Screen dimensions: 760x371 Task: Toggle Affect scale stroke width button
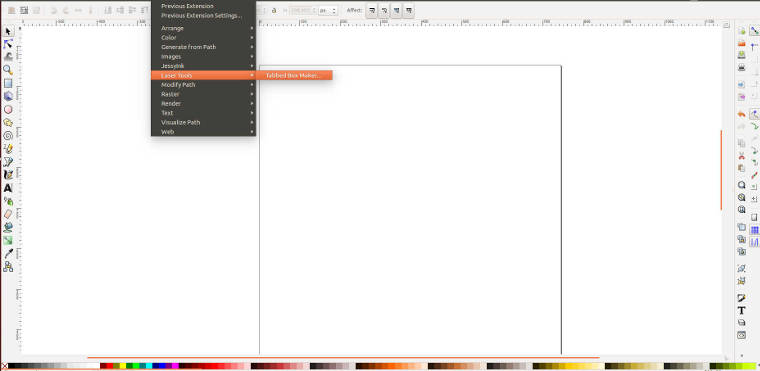coord(372,10)
